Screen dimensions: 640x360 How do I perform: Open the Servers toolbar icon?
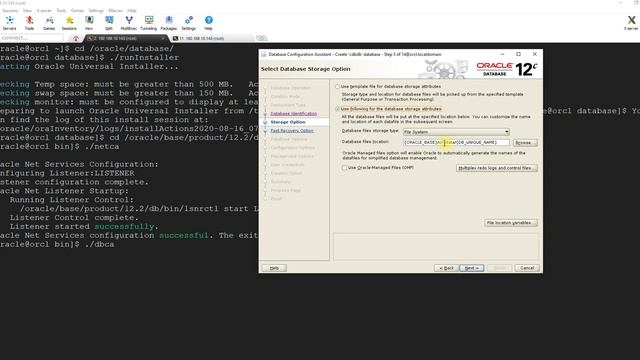coord(9,23)
